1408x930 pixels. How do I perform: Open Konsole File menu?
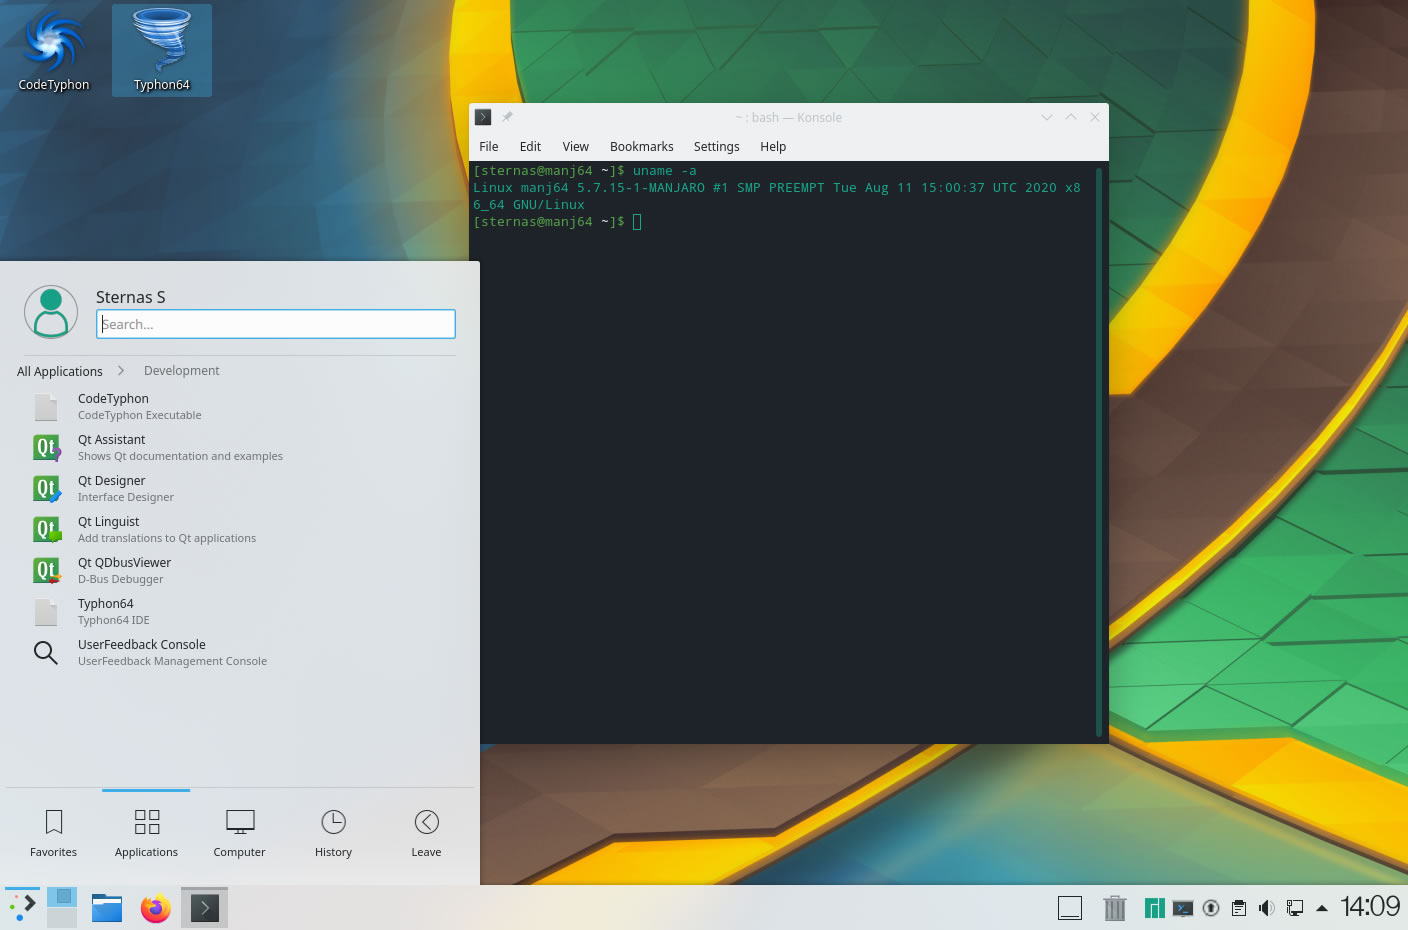click(489, 146)
